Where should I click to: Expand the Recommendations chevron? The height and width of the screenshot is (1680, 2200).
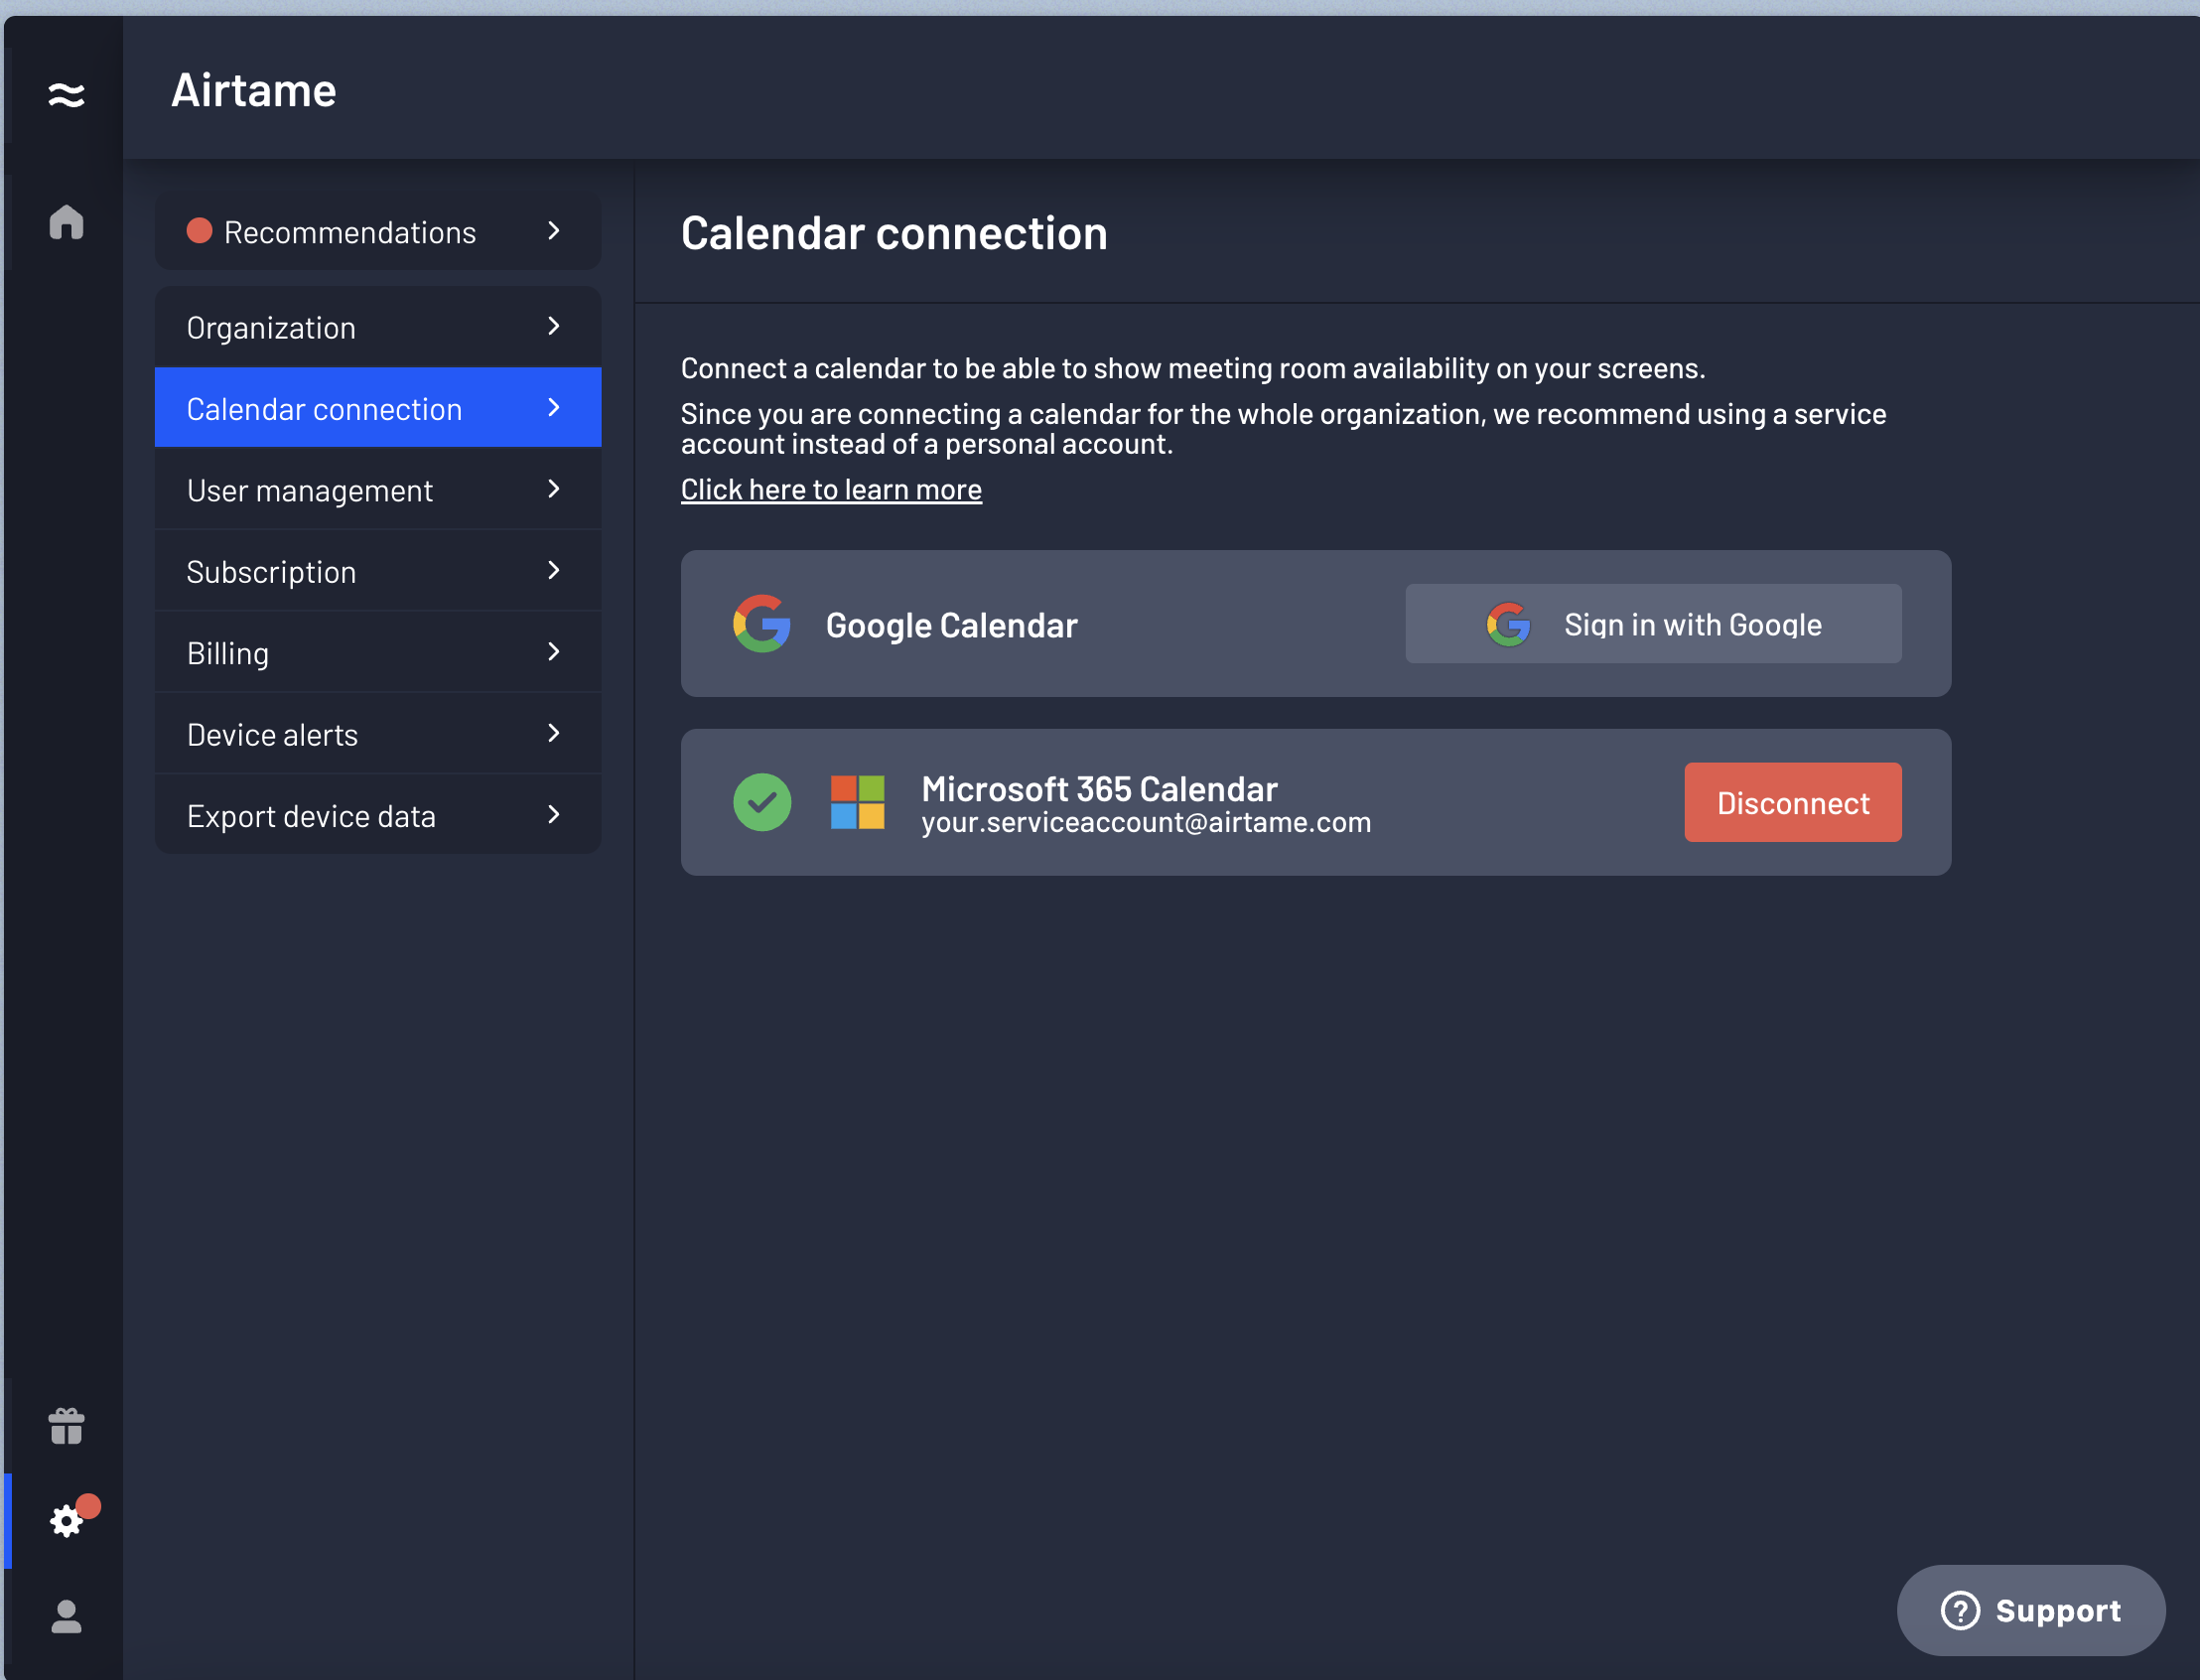554,231
